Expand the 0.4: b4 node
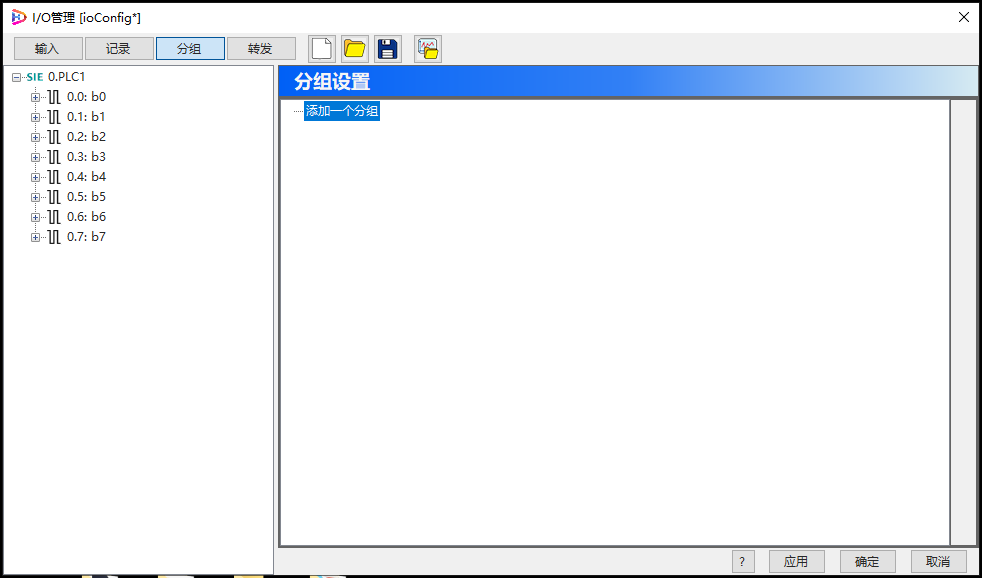 36,178
